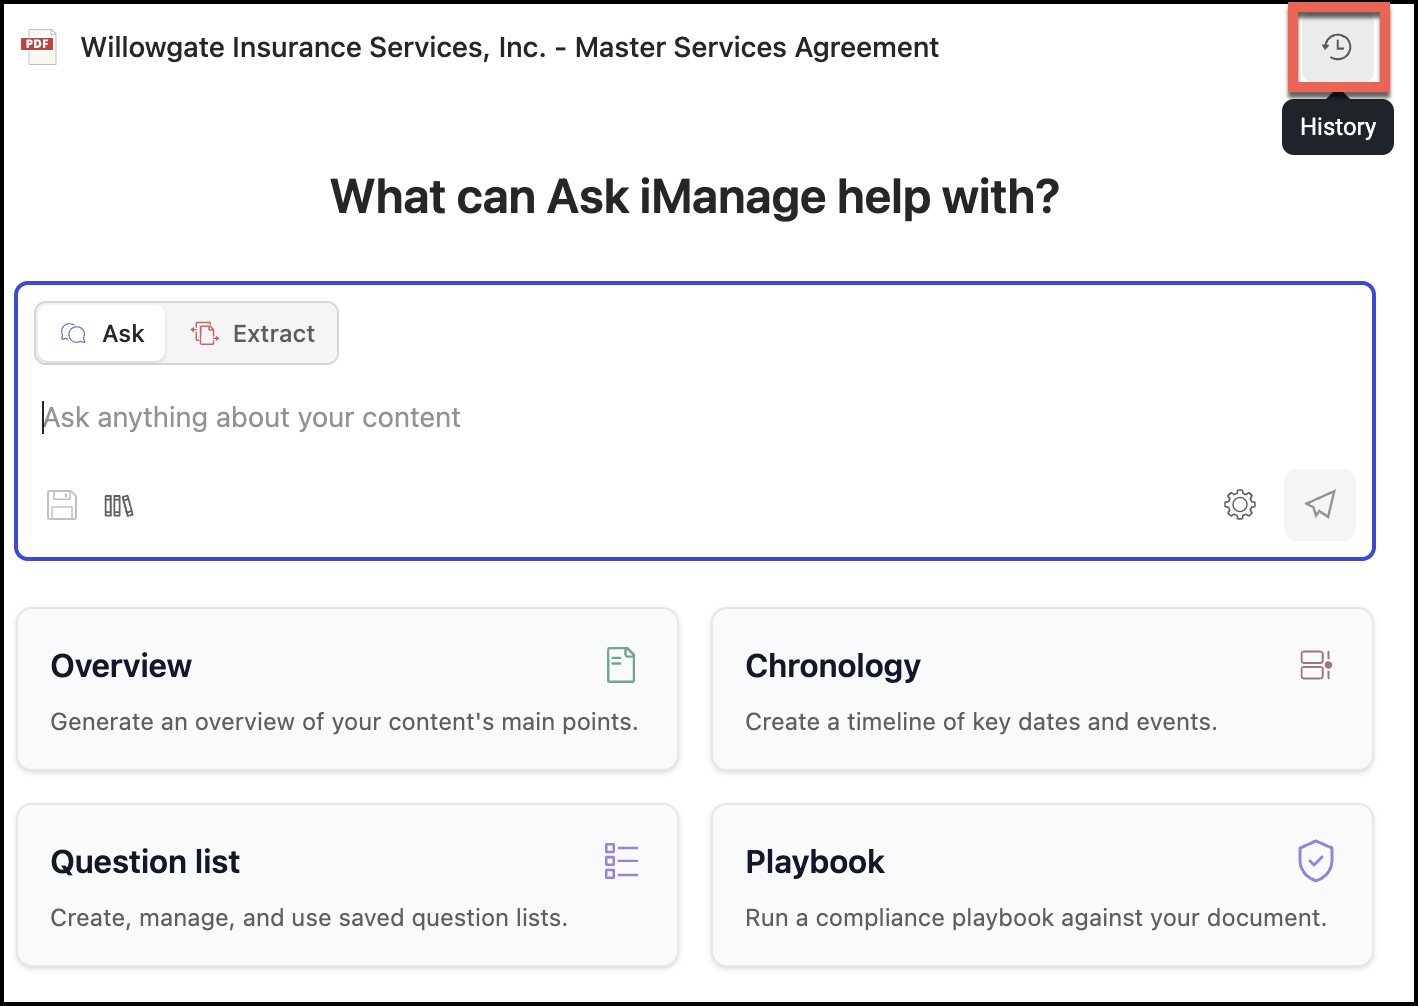This screenshot has height=1006, width=1418.
Task: Click 'Create a timeline of key dates and events.'
Action: point(981,722)
